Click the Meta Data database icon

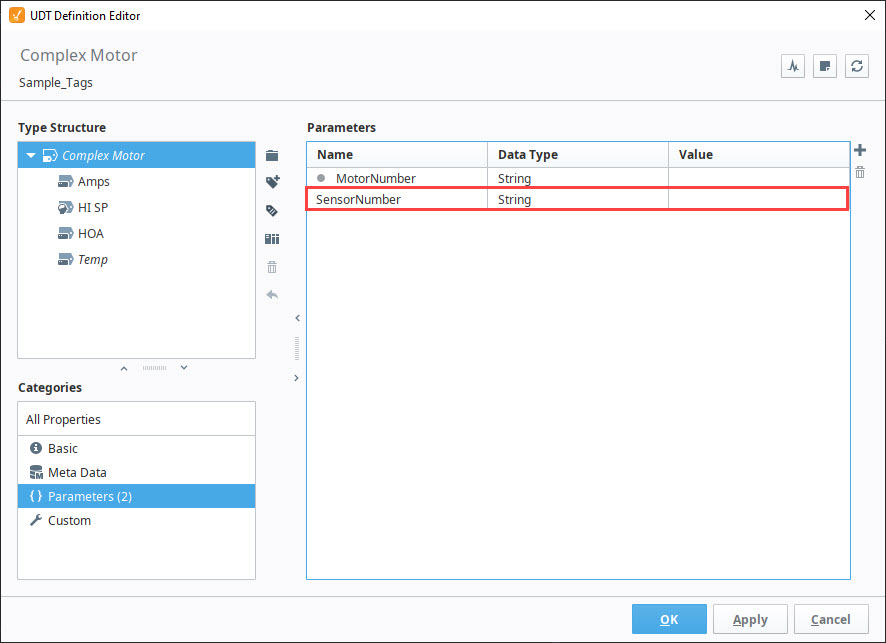36,472
